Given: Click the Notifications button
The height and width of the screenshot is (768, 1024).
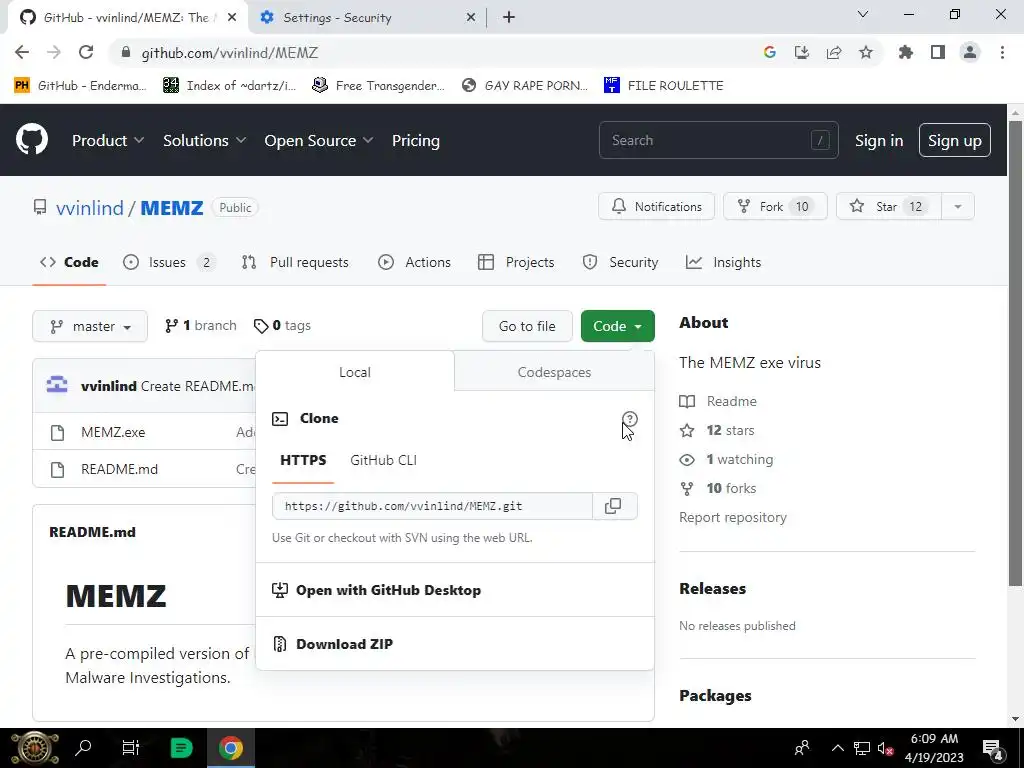Looking at the screenshot, I should [656, 206].
